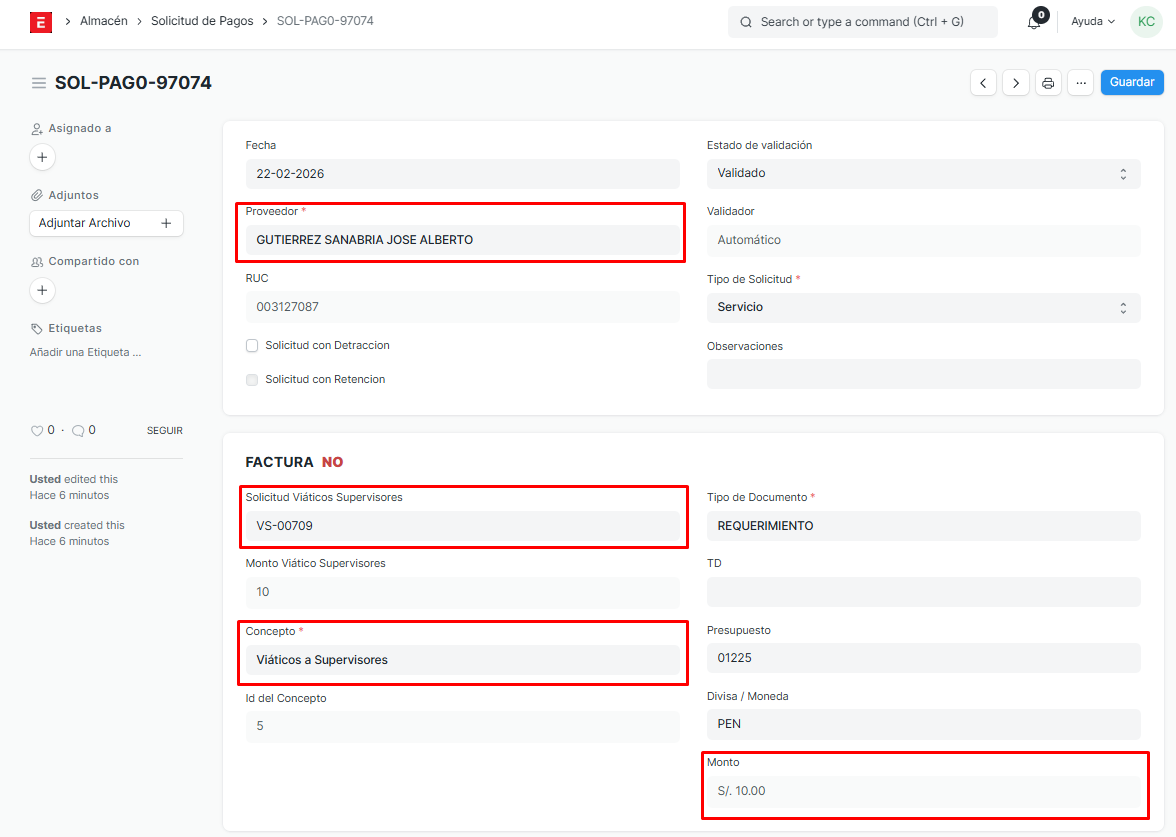Toggle the sidebar hamburger menu

click(39, 83)
